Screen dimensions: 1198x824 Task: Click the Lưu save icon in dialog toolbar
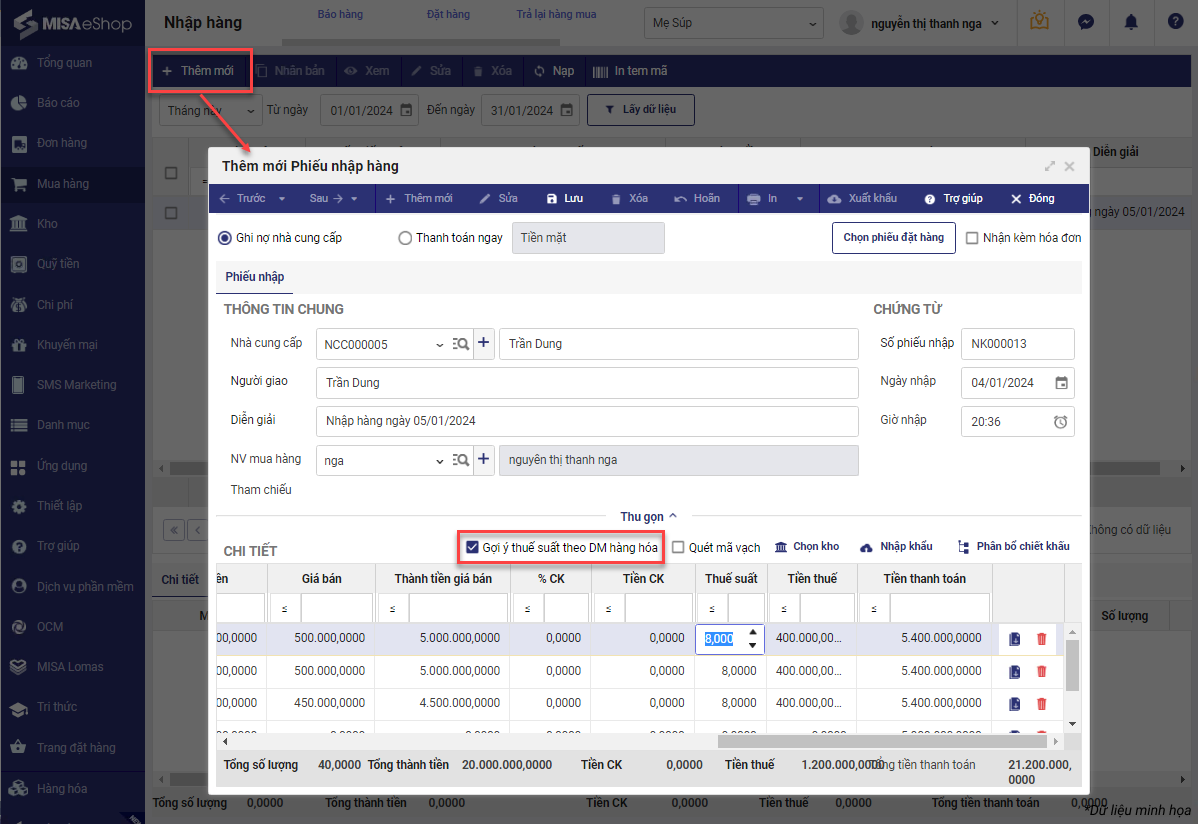pos(551,199)
